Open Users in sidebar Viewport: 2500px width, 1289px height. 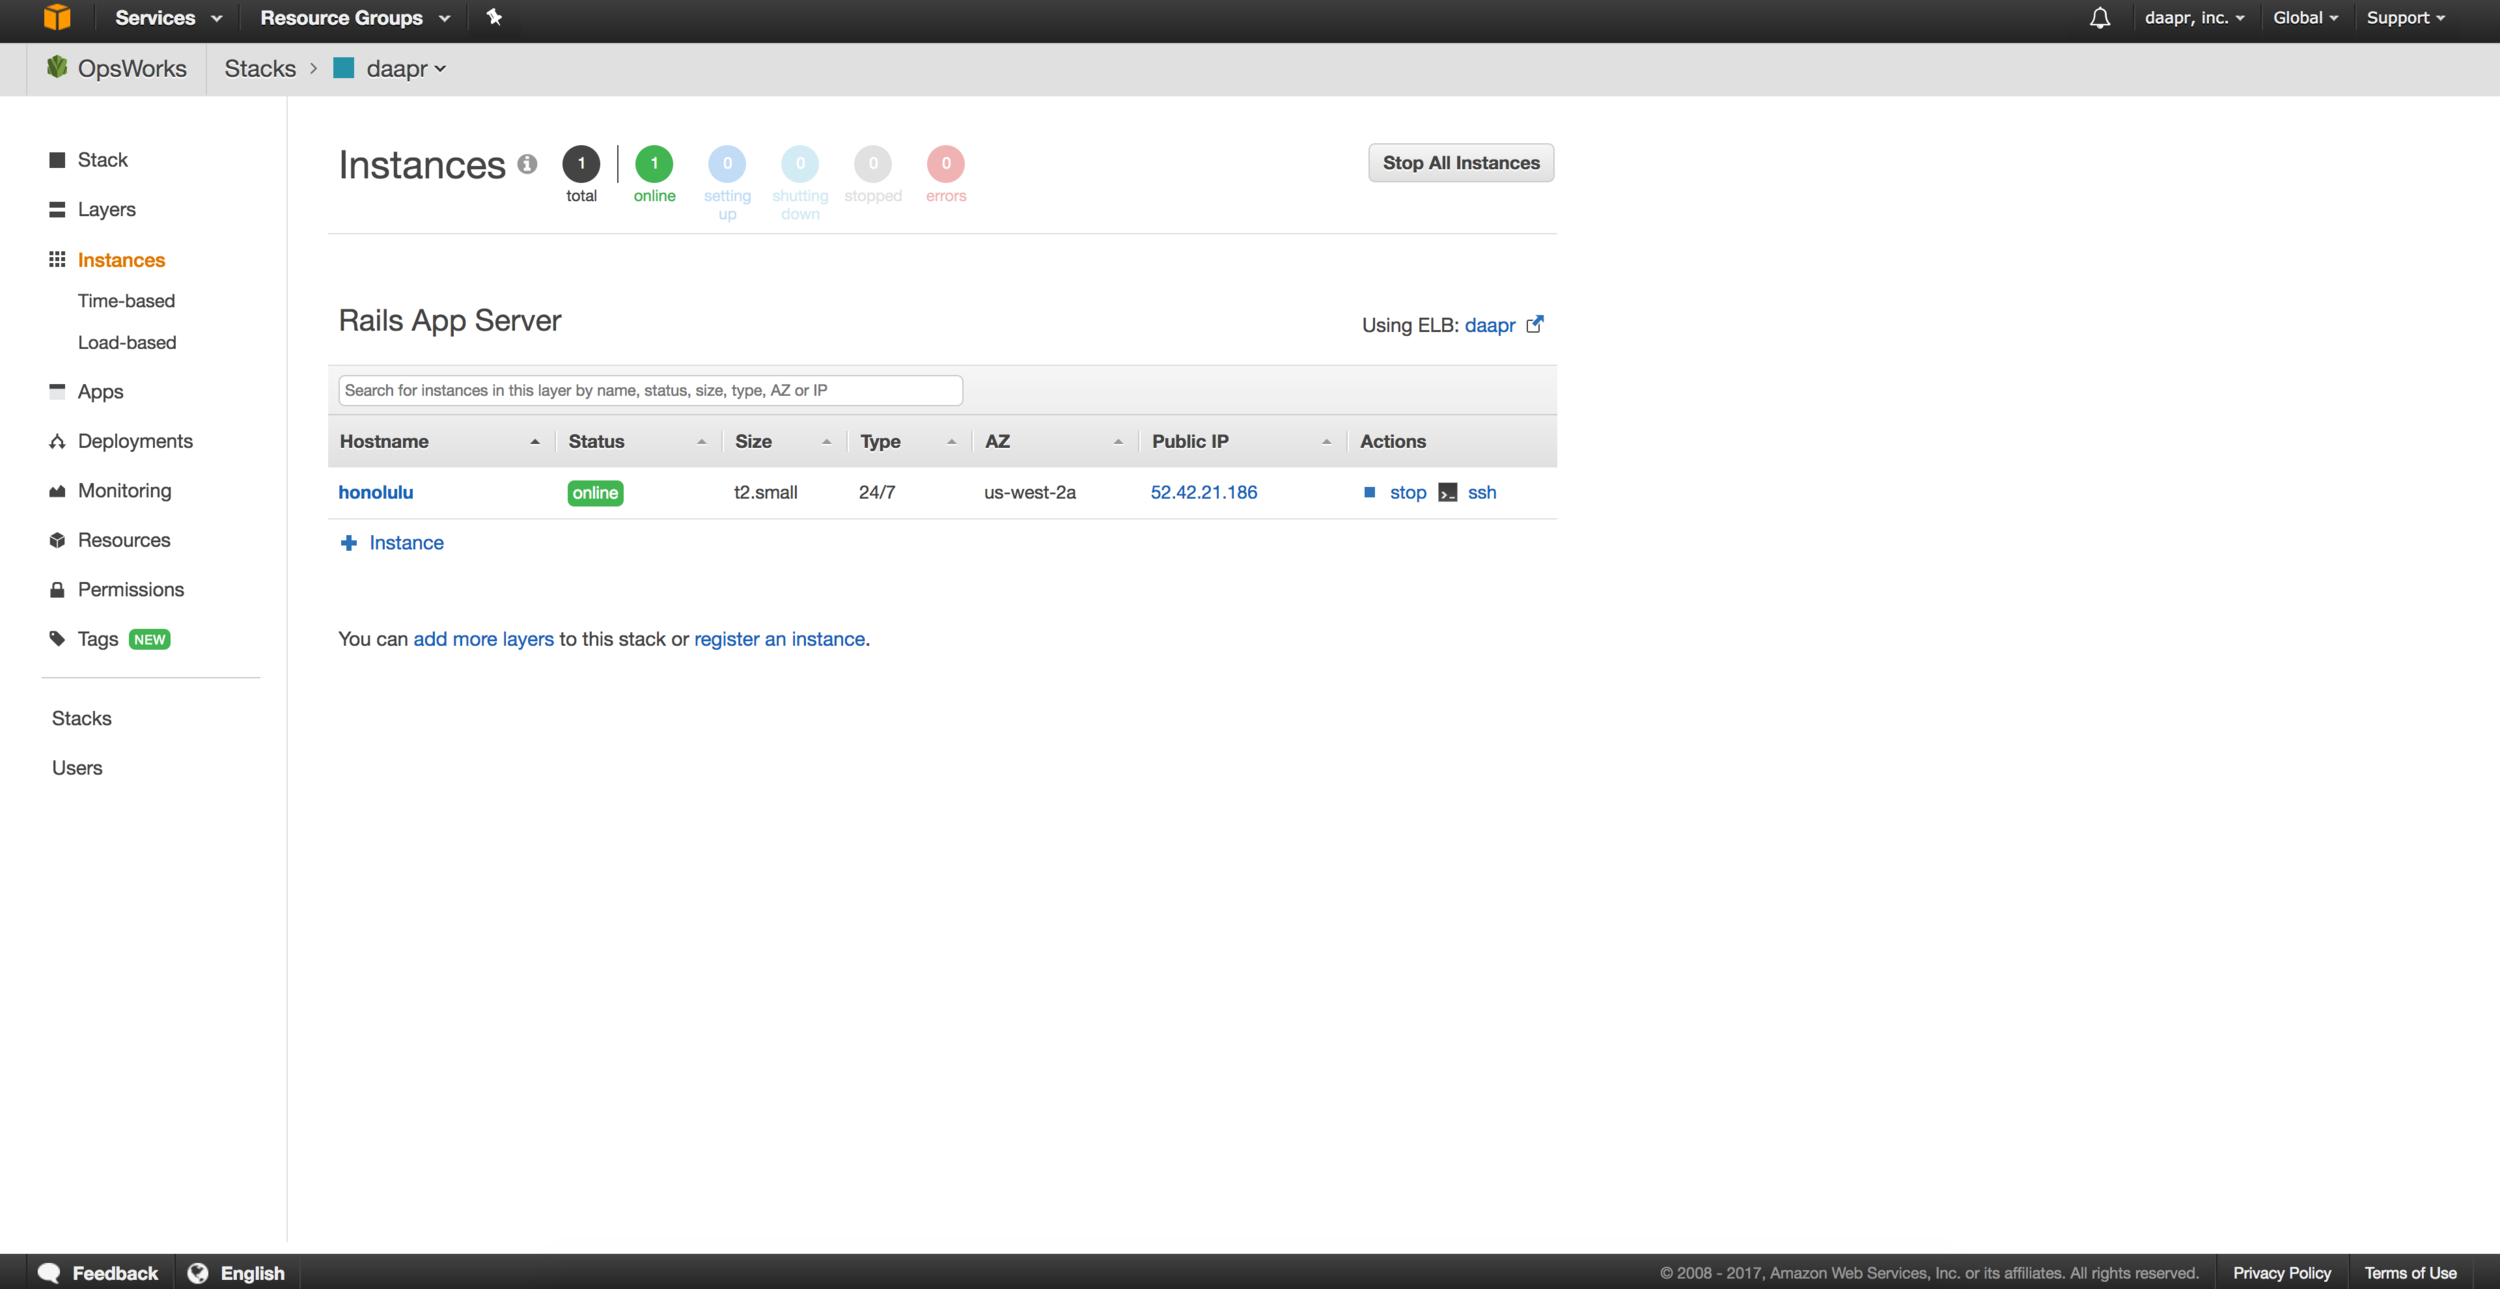tap(77, 768)
